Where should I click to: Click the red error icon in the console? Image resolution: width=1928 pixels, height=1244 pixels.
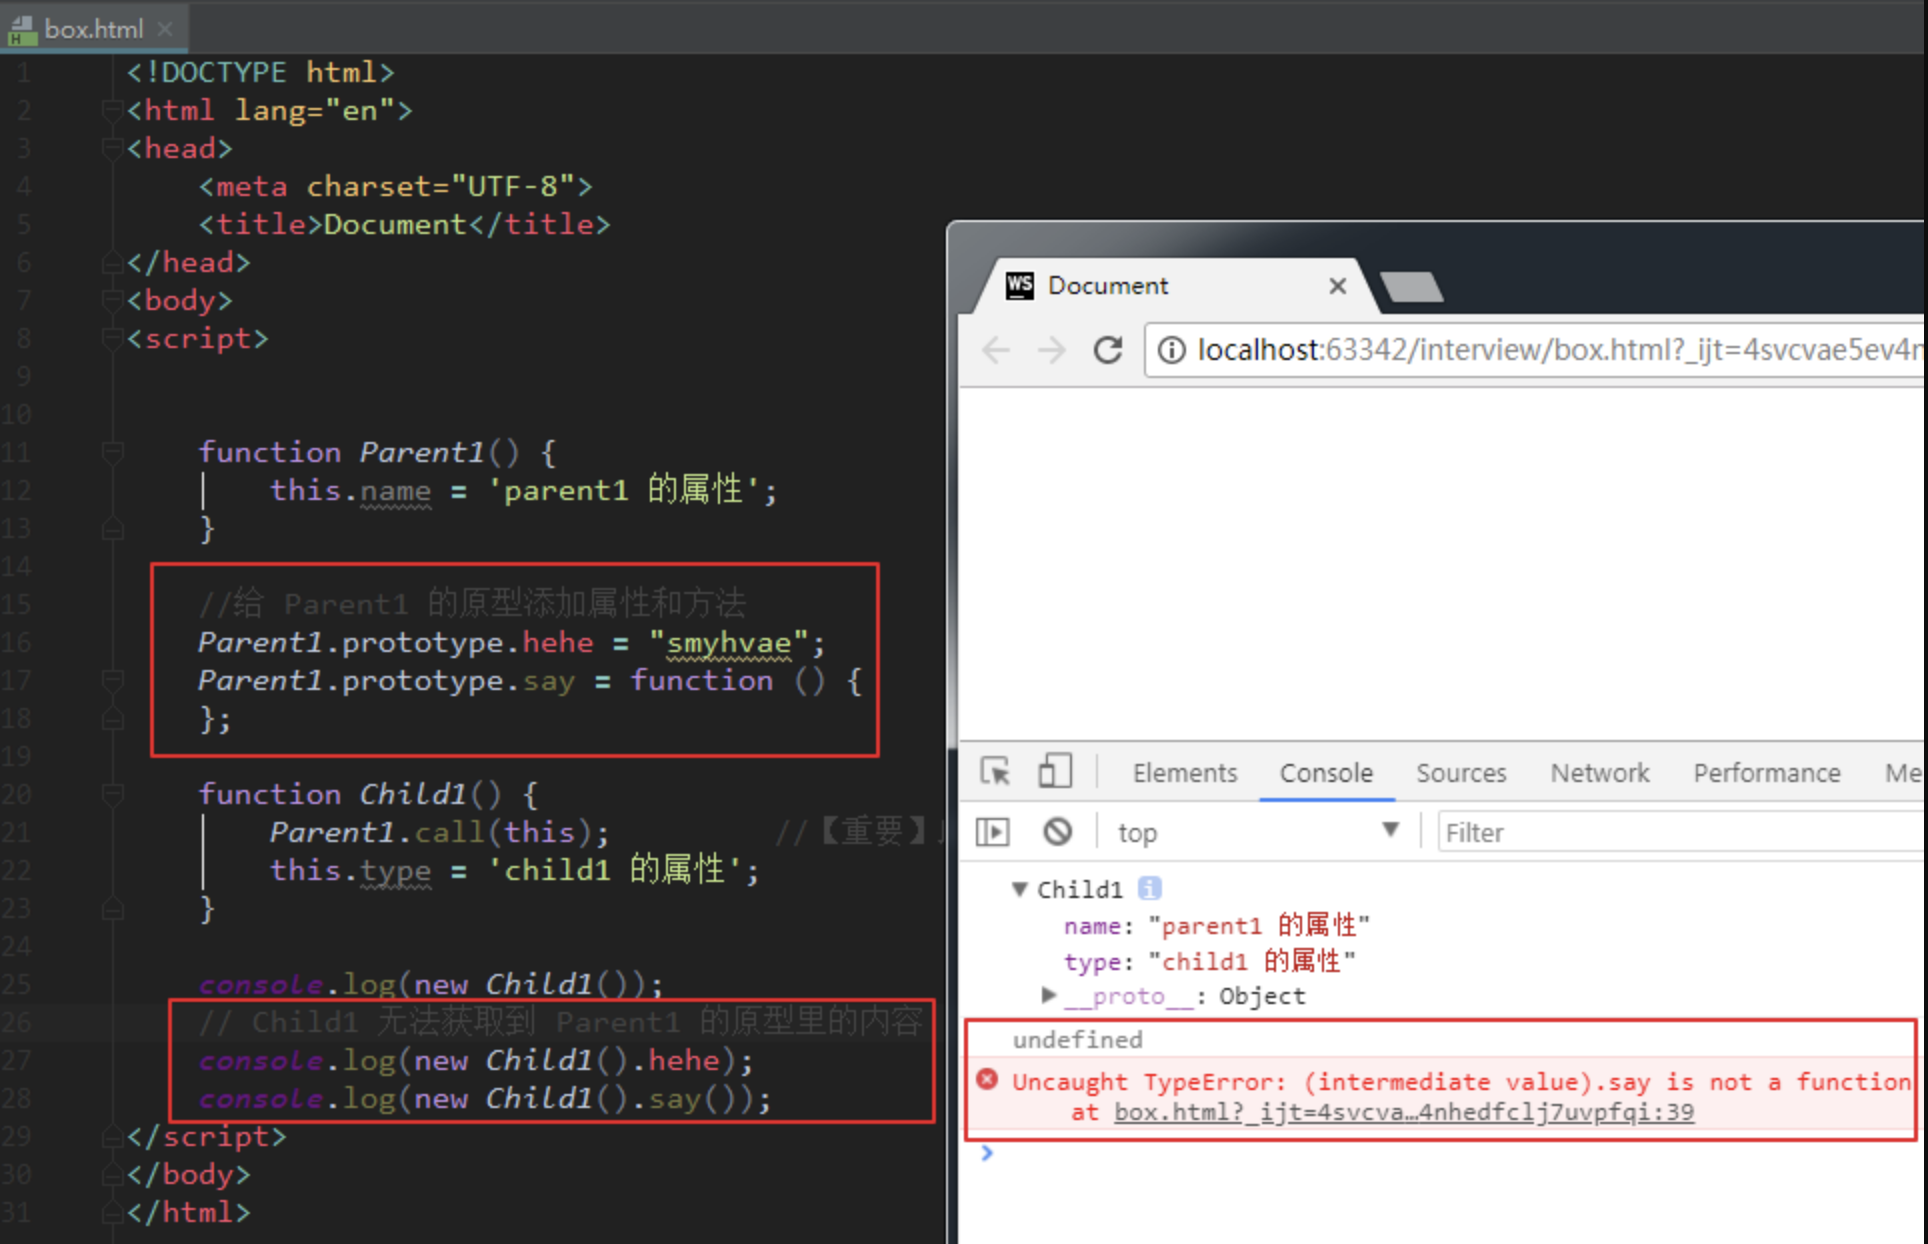click(x=987, y=1080)
